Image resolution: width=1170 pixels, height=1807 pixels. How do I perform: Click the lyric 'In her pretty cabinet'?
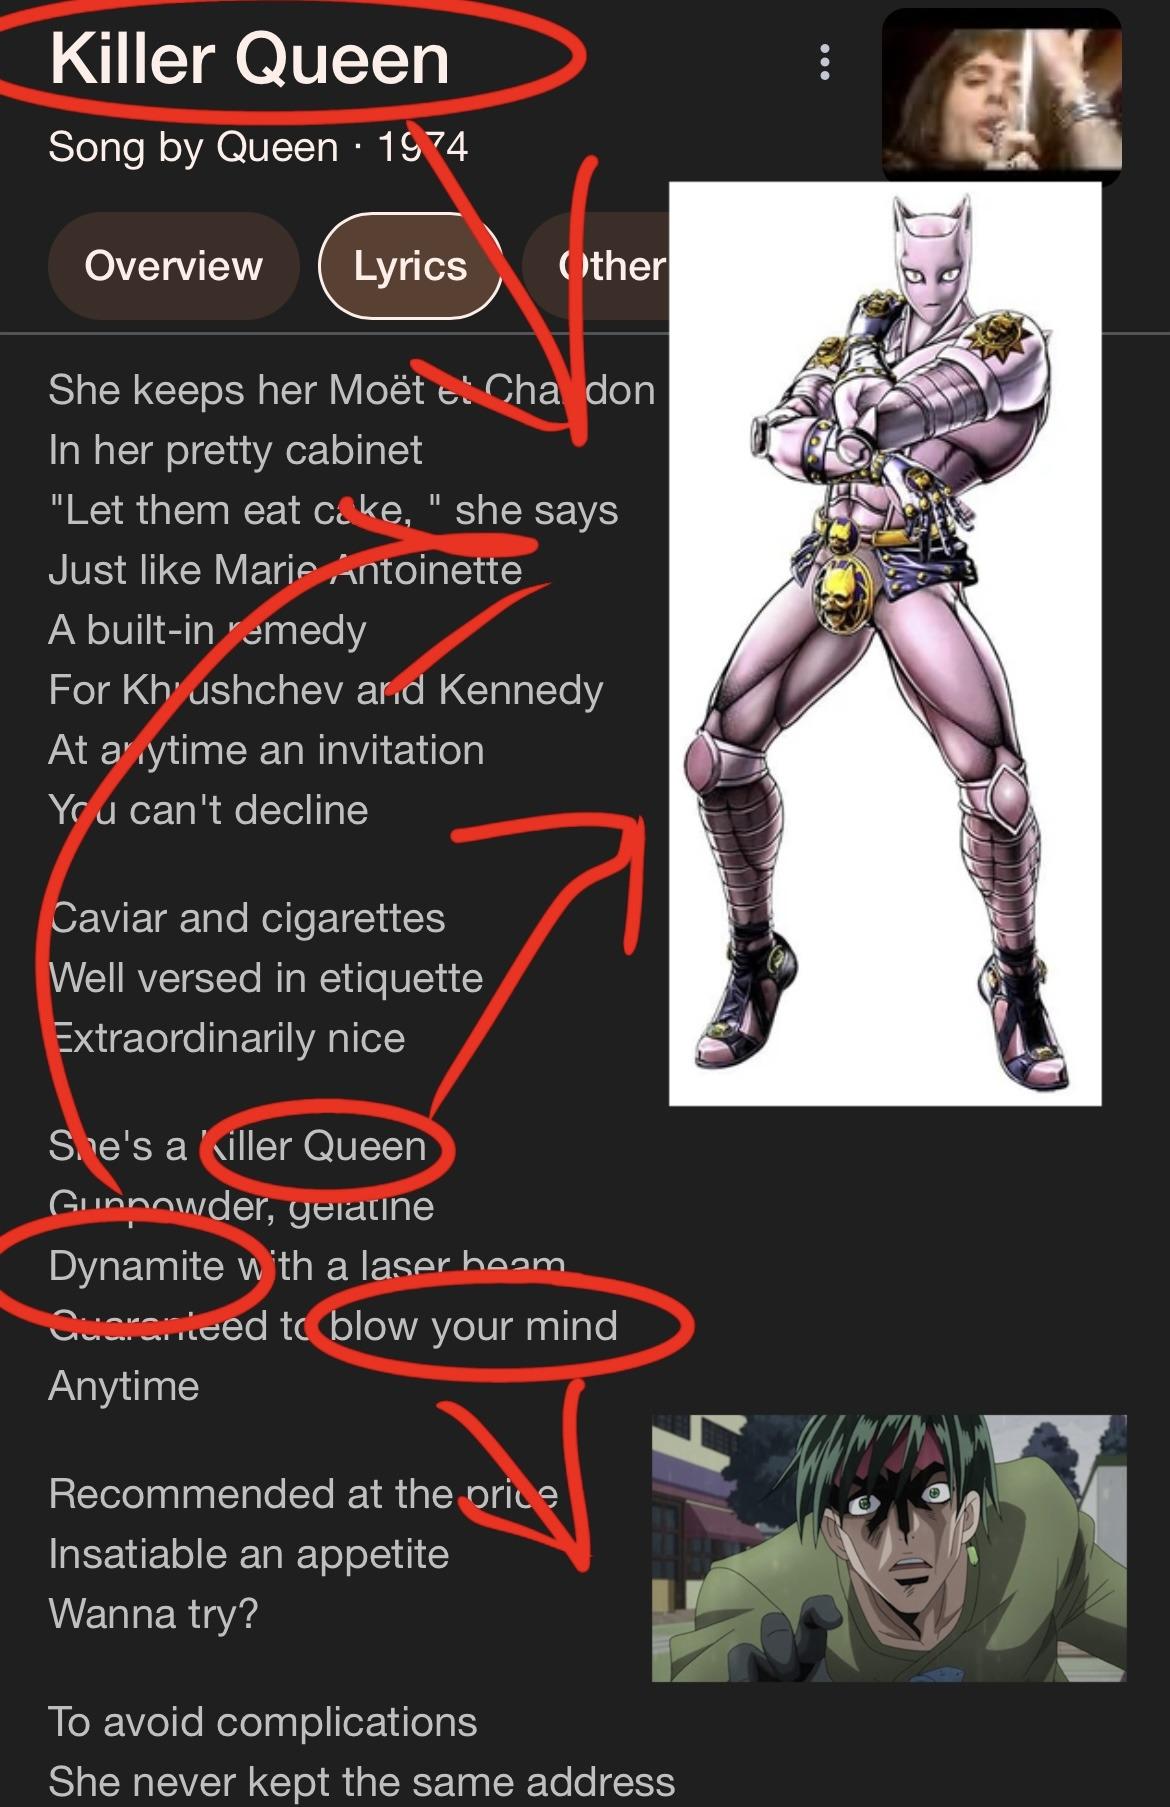click(235, 451)
